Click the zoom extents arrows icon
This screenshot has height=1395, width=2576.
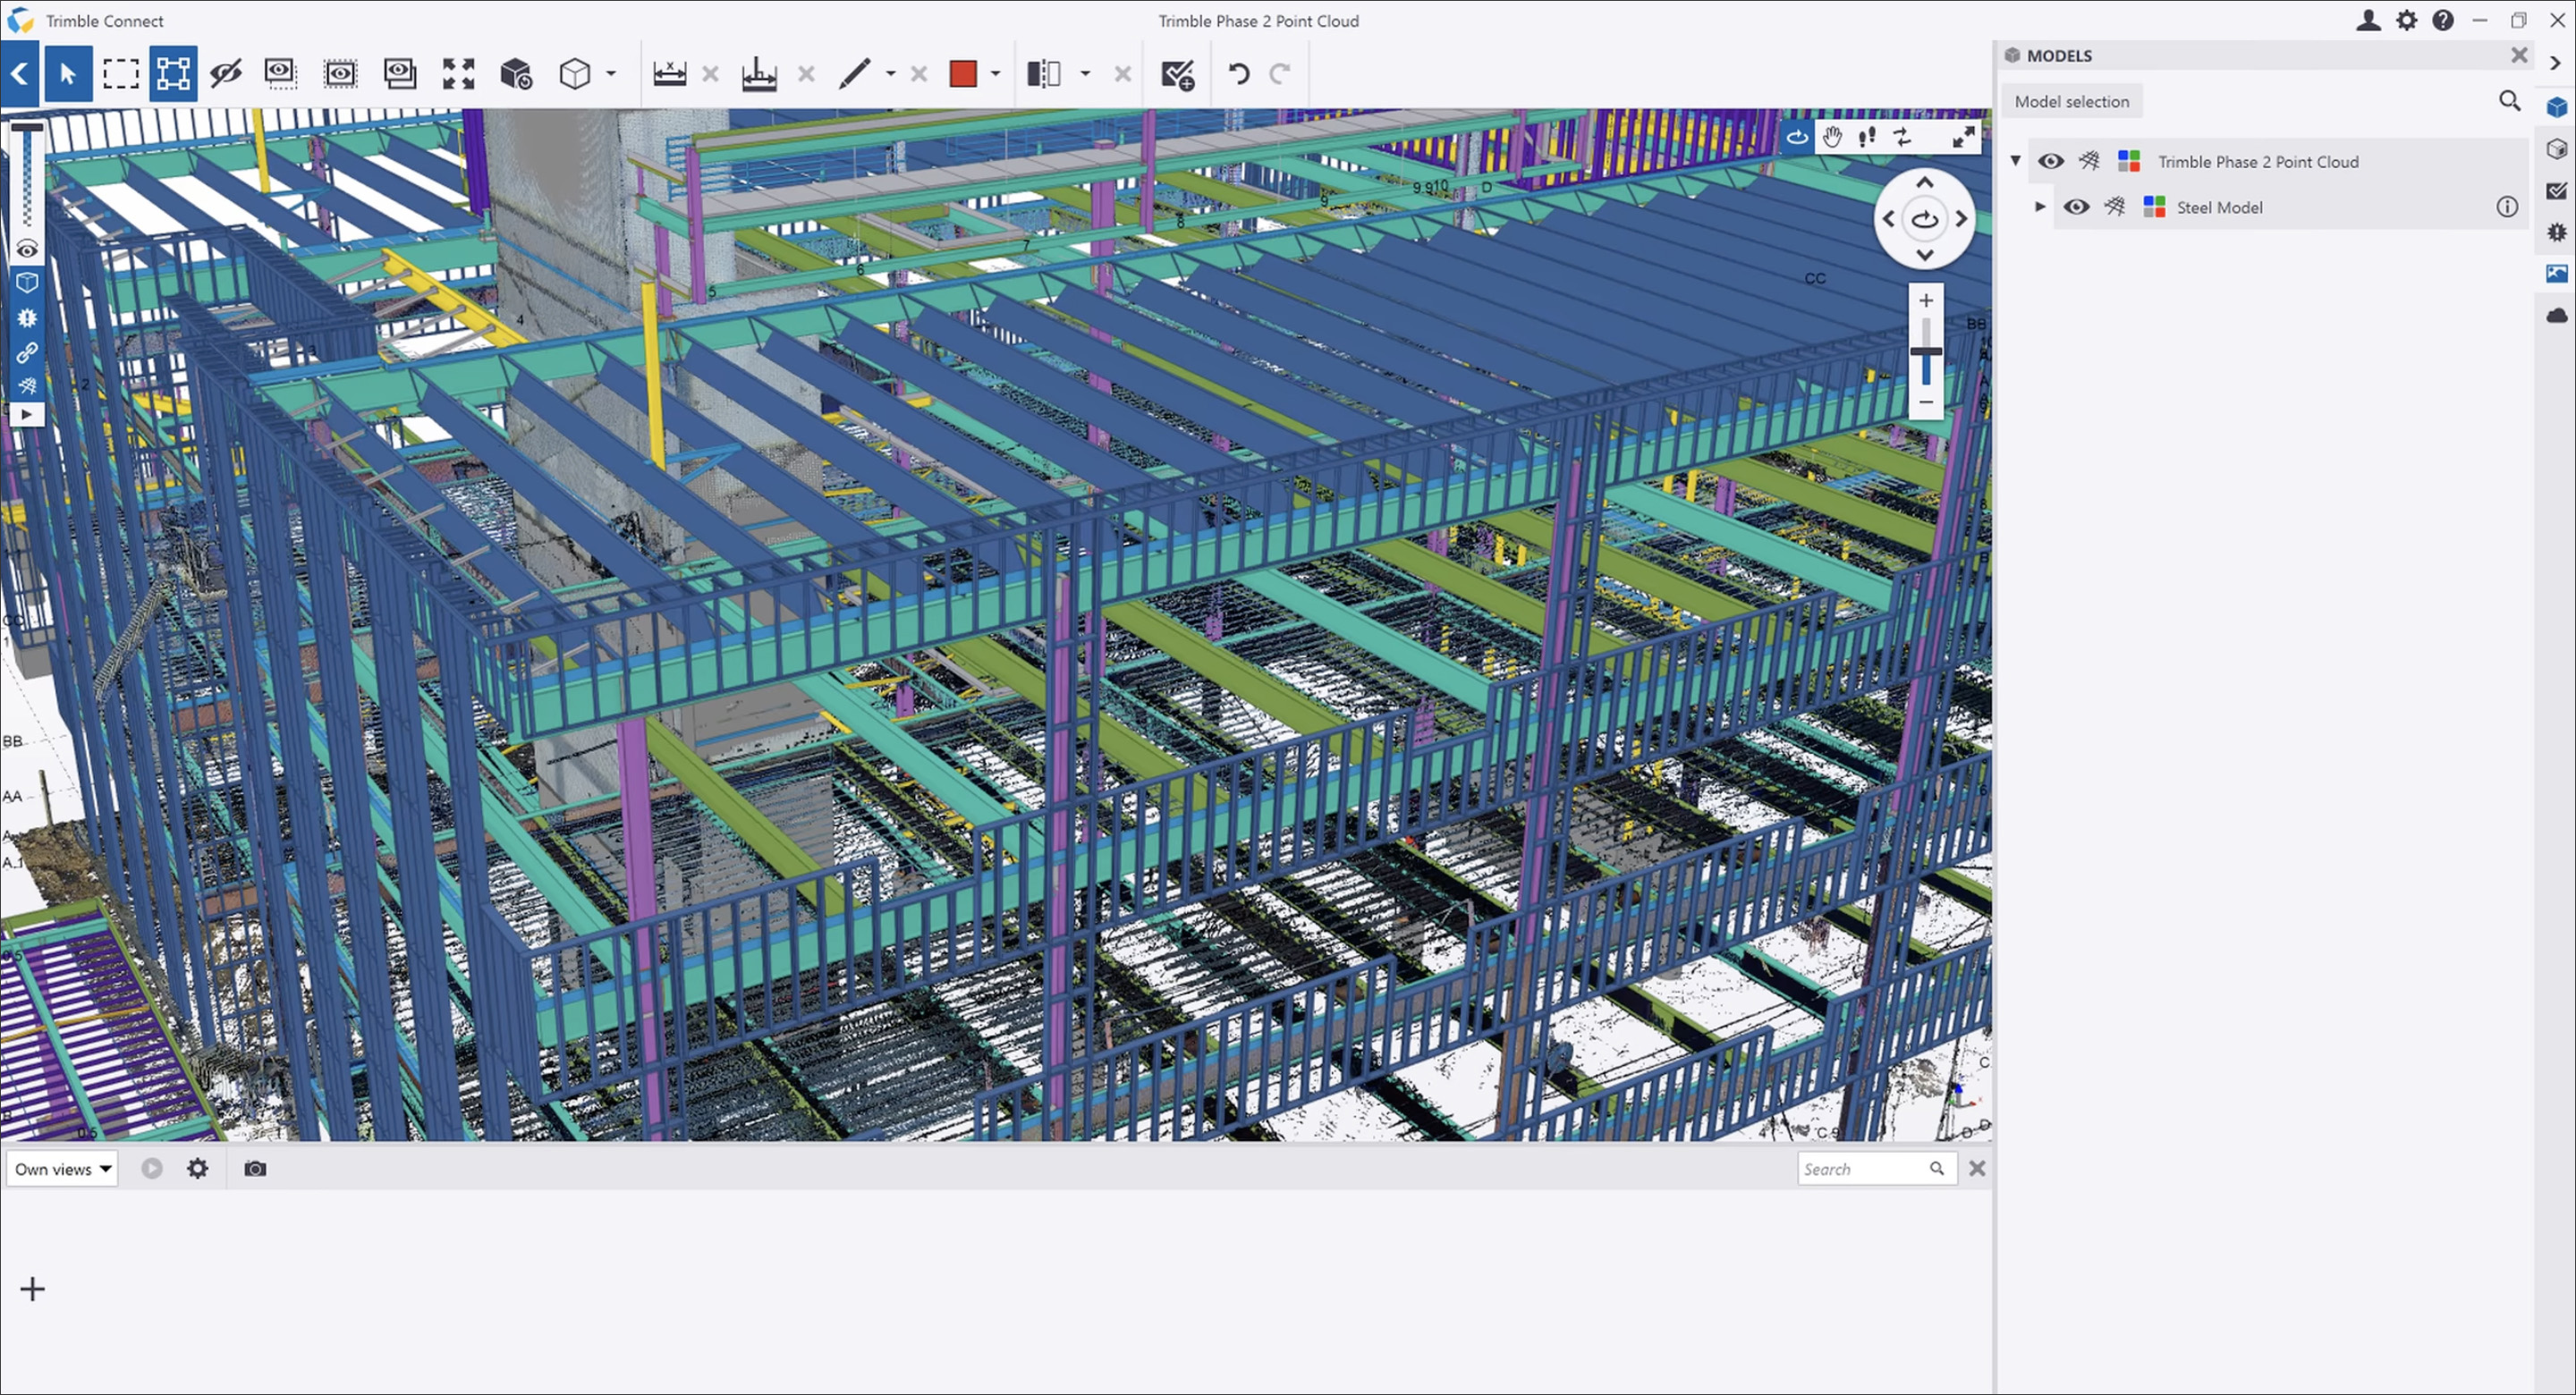click(x=458, y=73)
